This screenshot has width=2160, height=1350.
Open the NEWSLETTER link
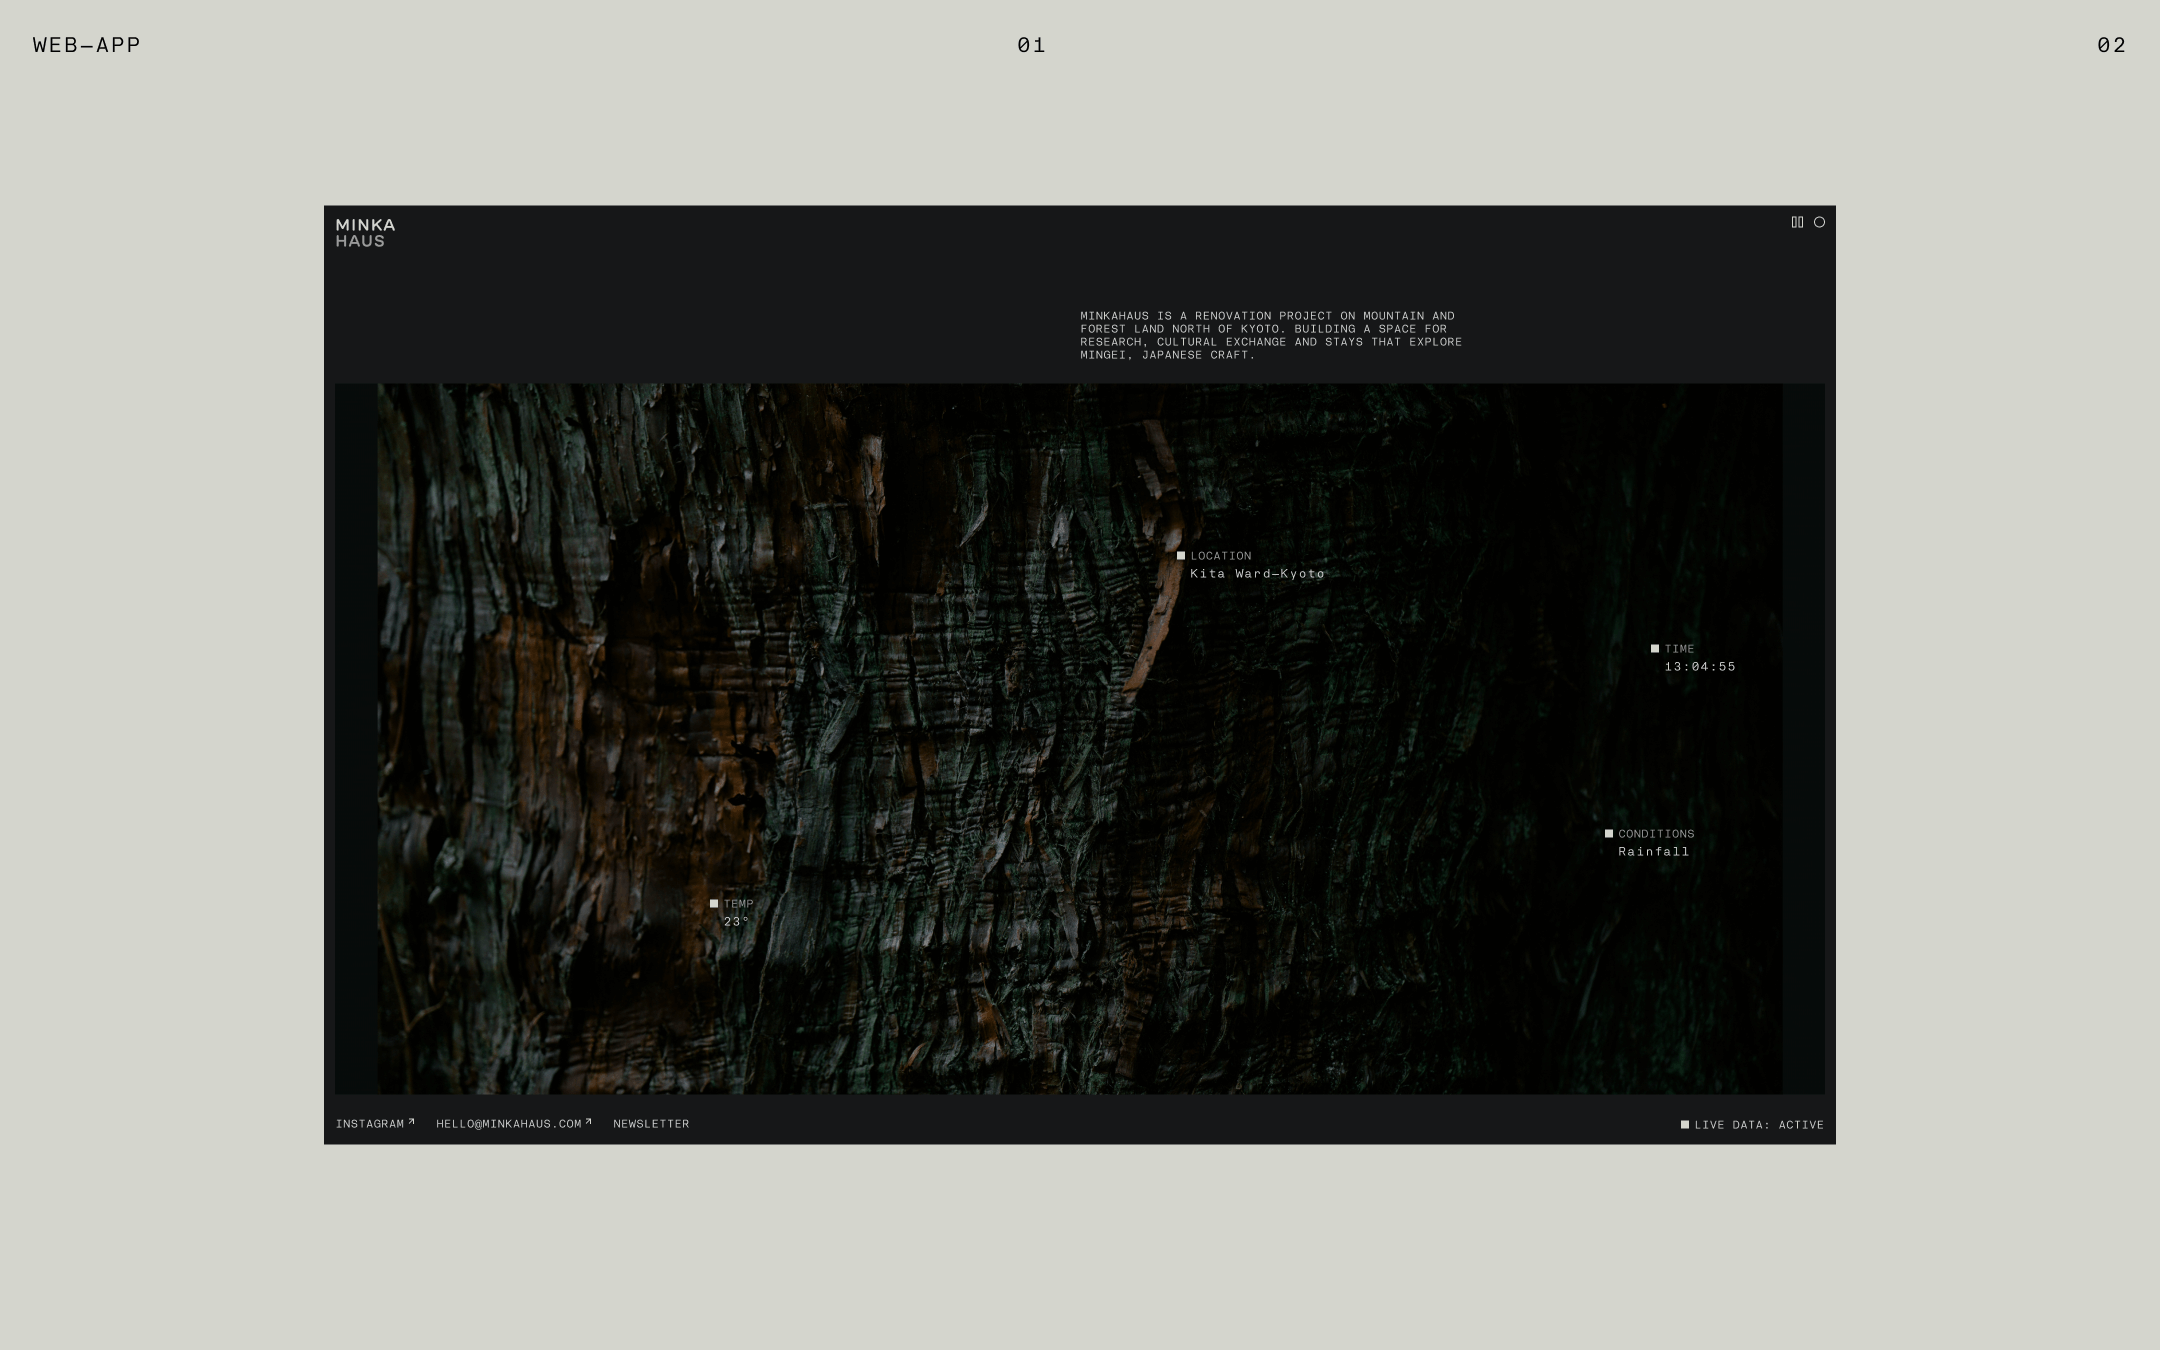click(651, 1124)
